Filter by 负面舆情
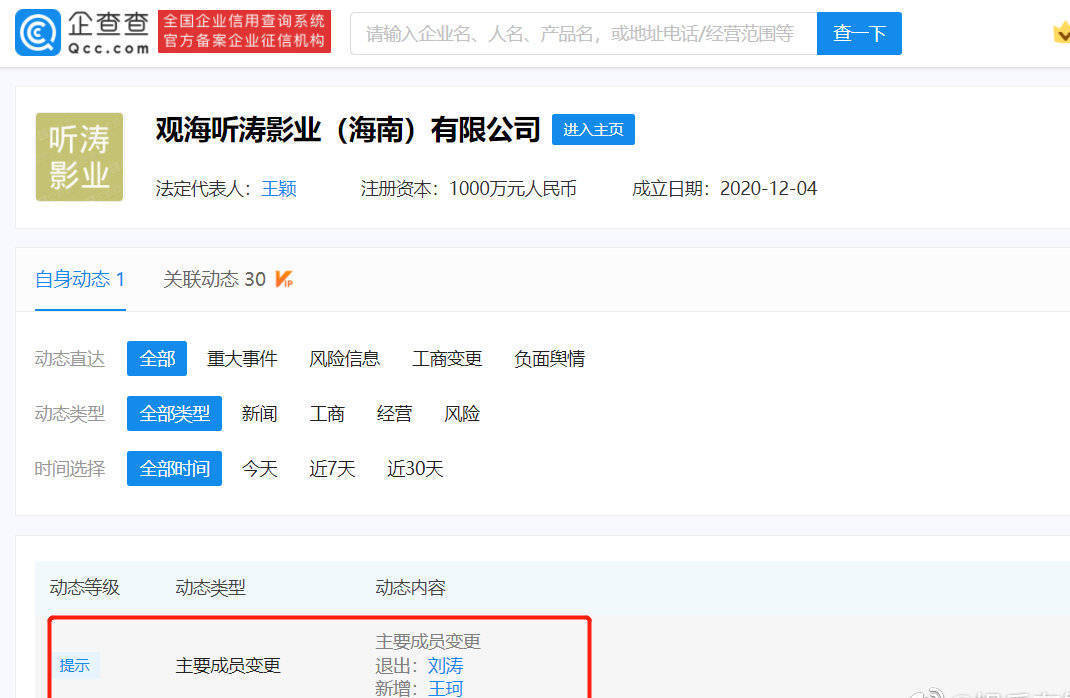This screenshot has width=1070, height=698. tap(549, 359)
